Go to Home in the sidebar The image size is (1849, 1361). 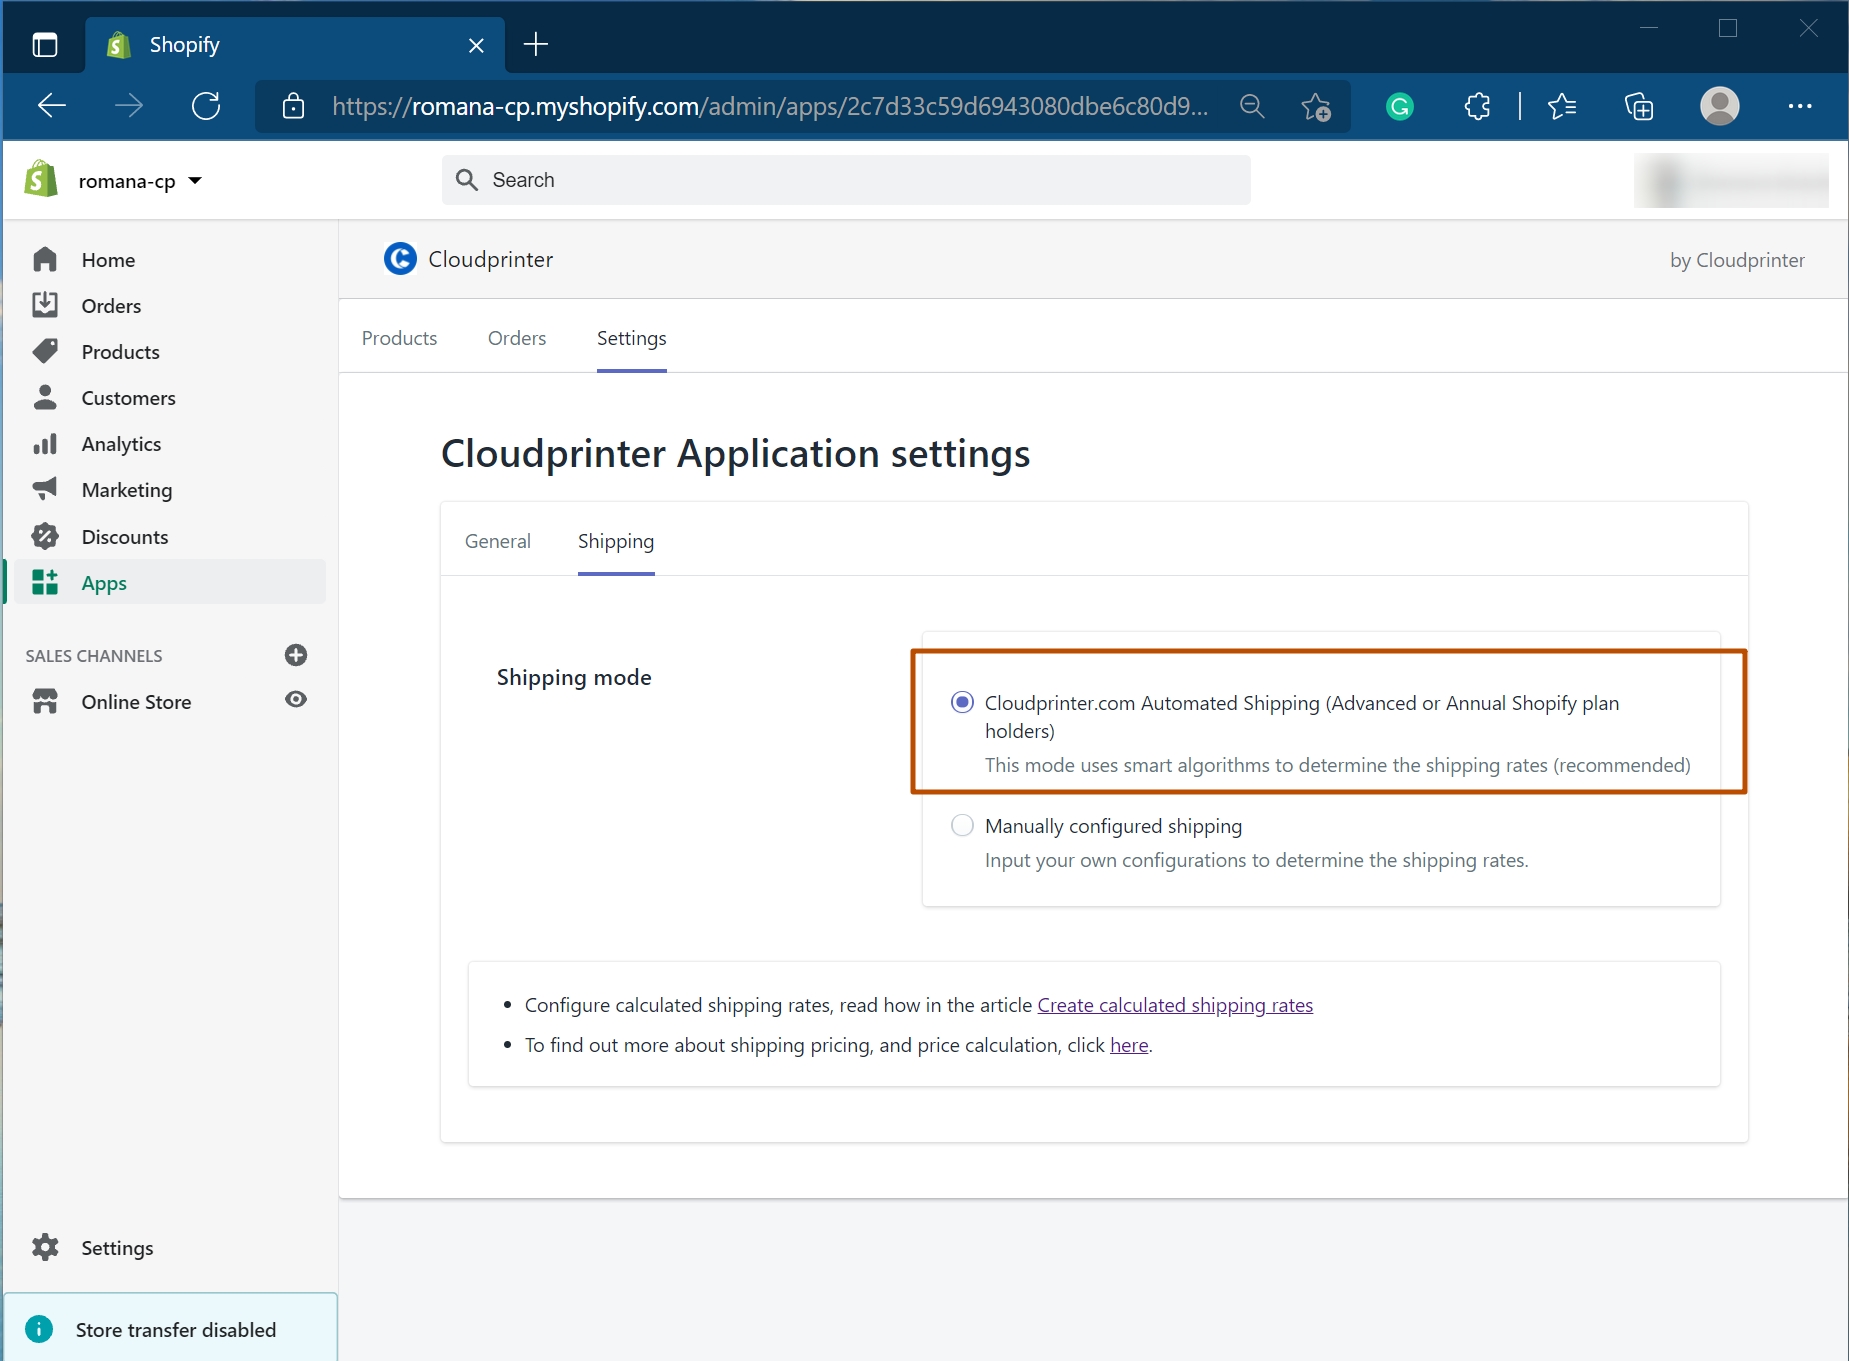pyautogui.click(x=108, y=260)
